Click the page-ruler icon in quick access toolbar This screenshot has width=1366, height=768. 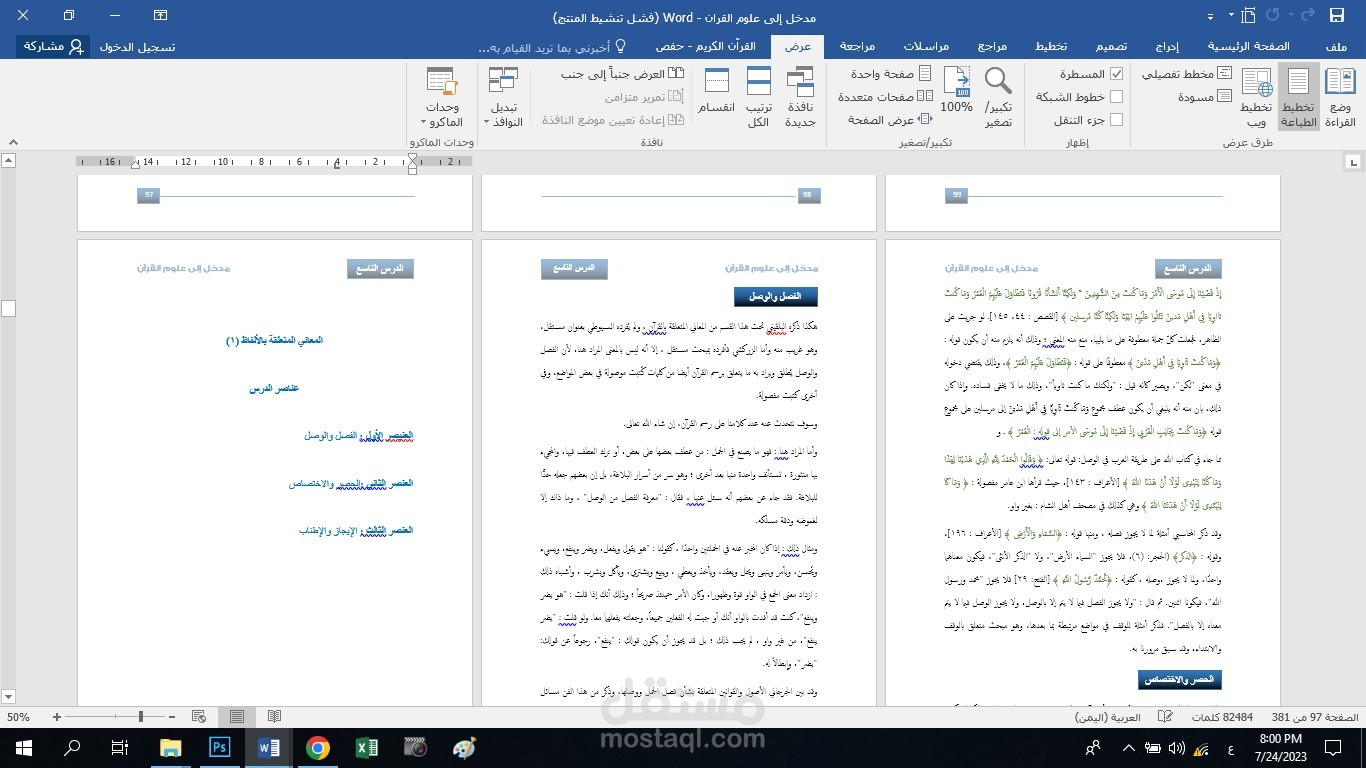1247,15
